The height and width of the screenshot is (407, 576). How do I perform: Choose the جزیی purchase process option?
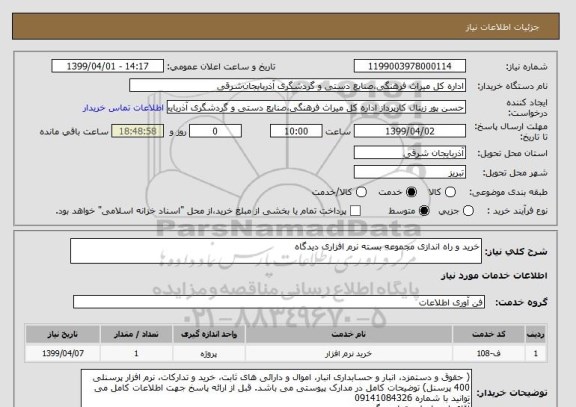tap(468, 211)
